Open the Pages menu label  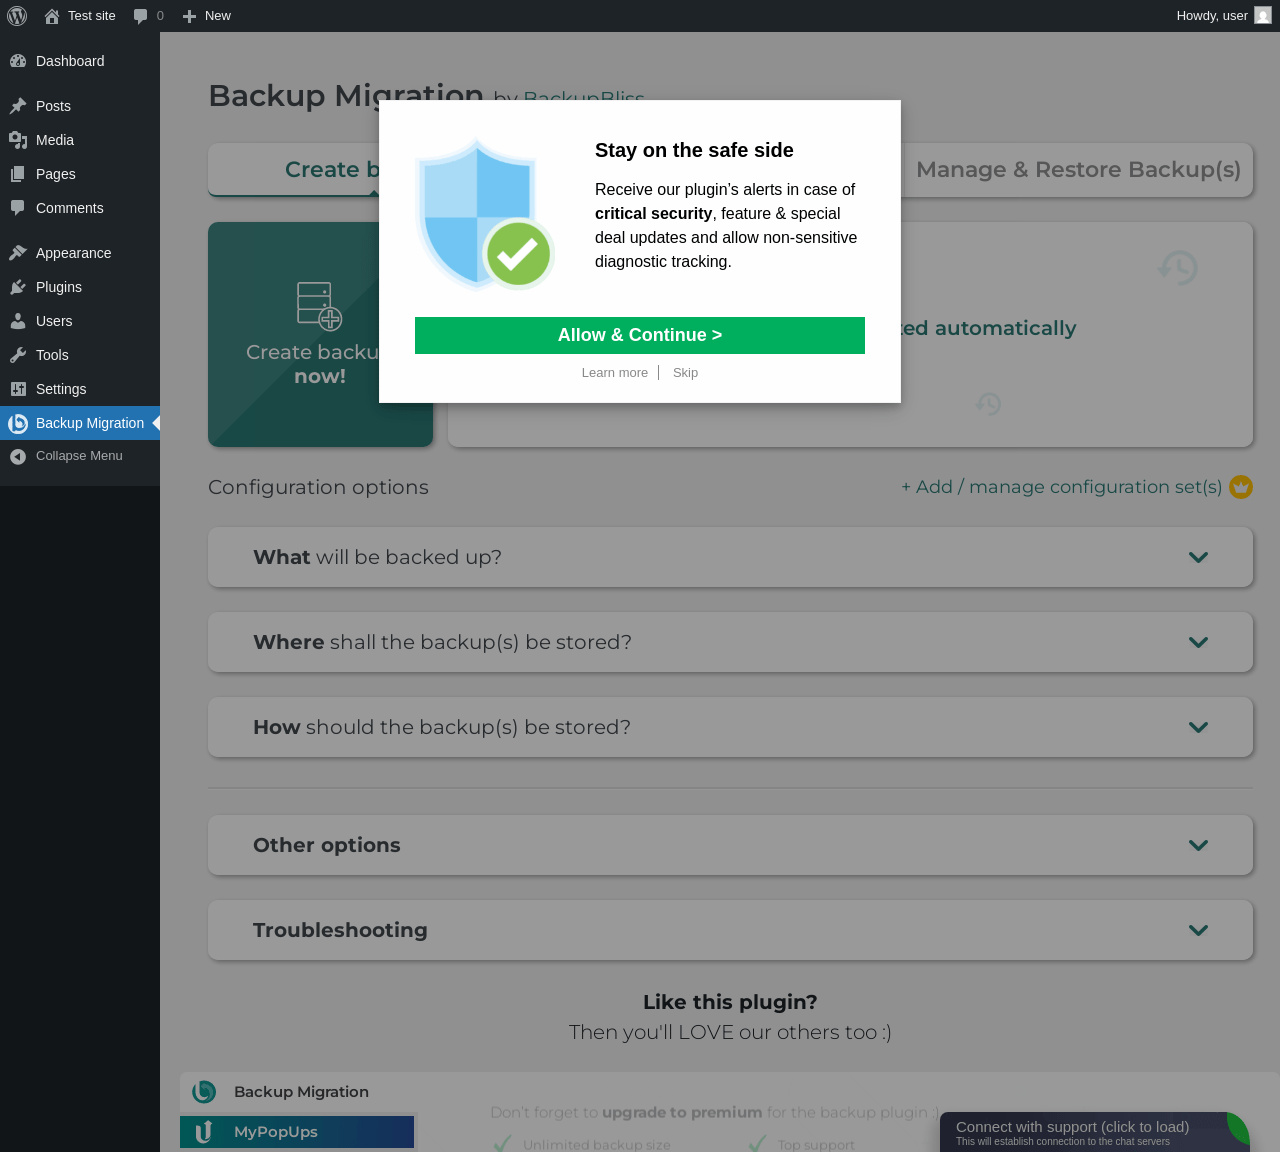tap(56, 174)
